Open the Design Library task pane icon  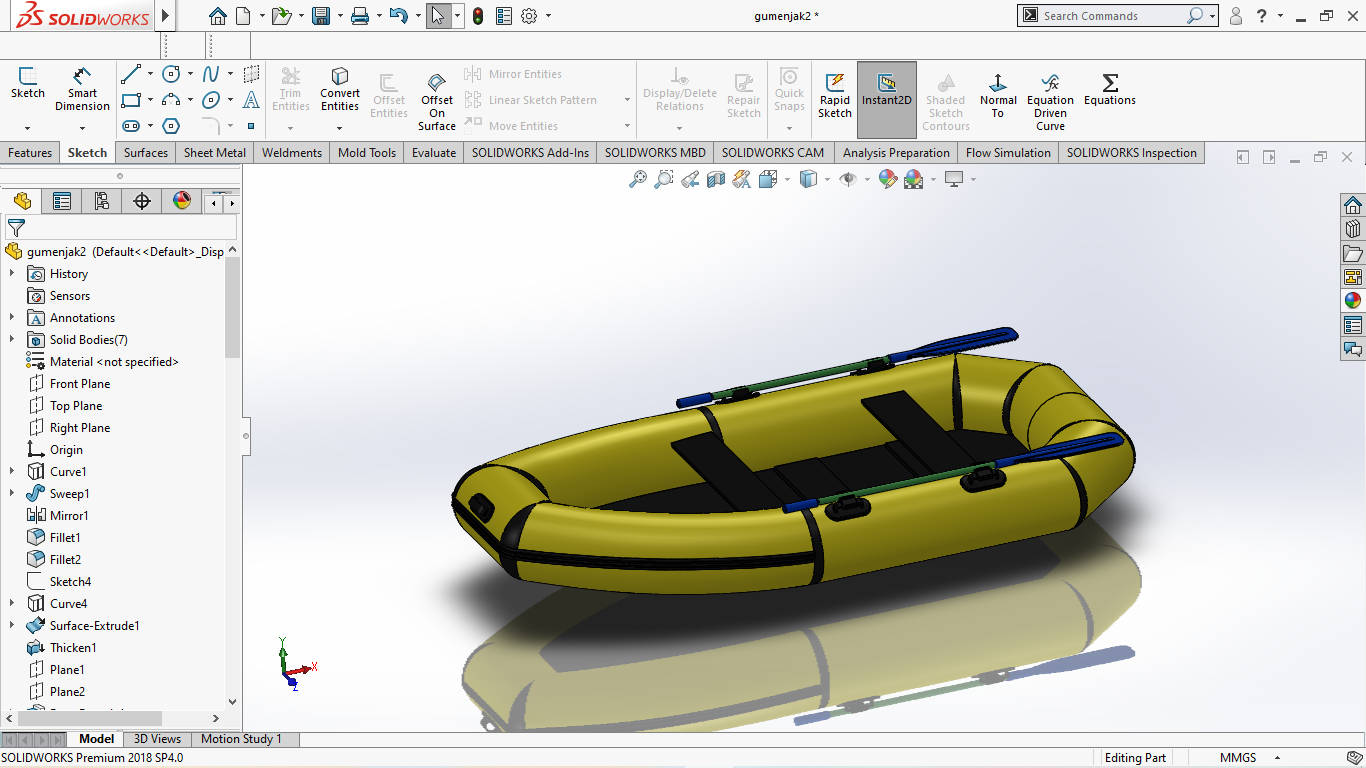(x=1353, y=229)
